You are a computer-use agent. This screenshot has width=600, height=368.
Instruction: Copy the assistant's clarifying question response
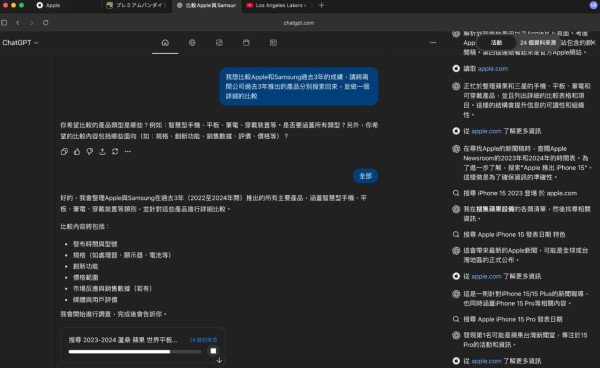(x=64, y=151)
